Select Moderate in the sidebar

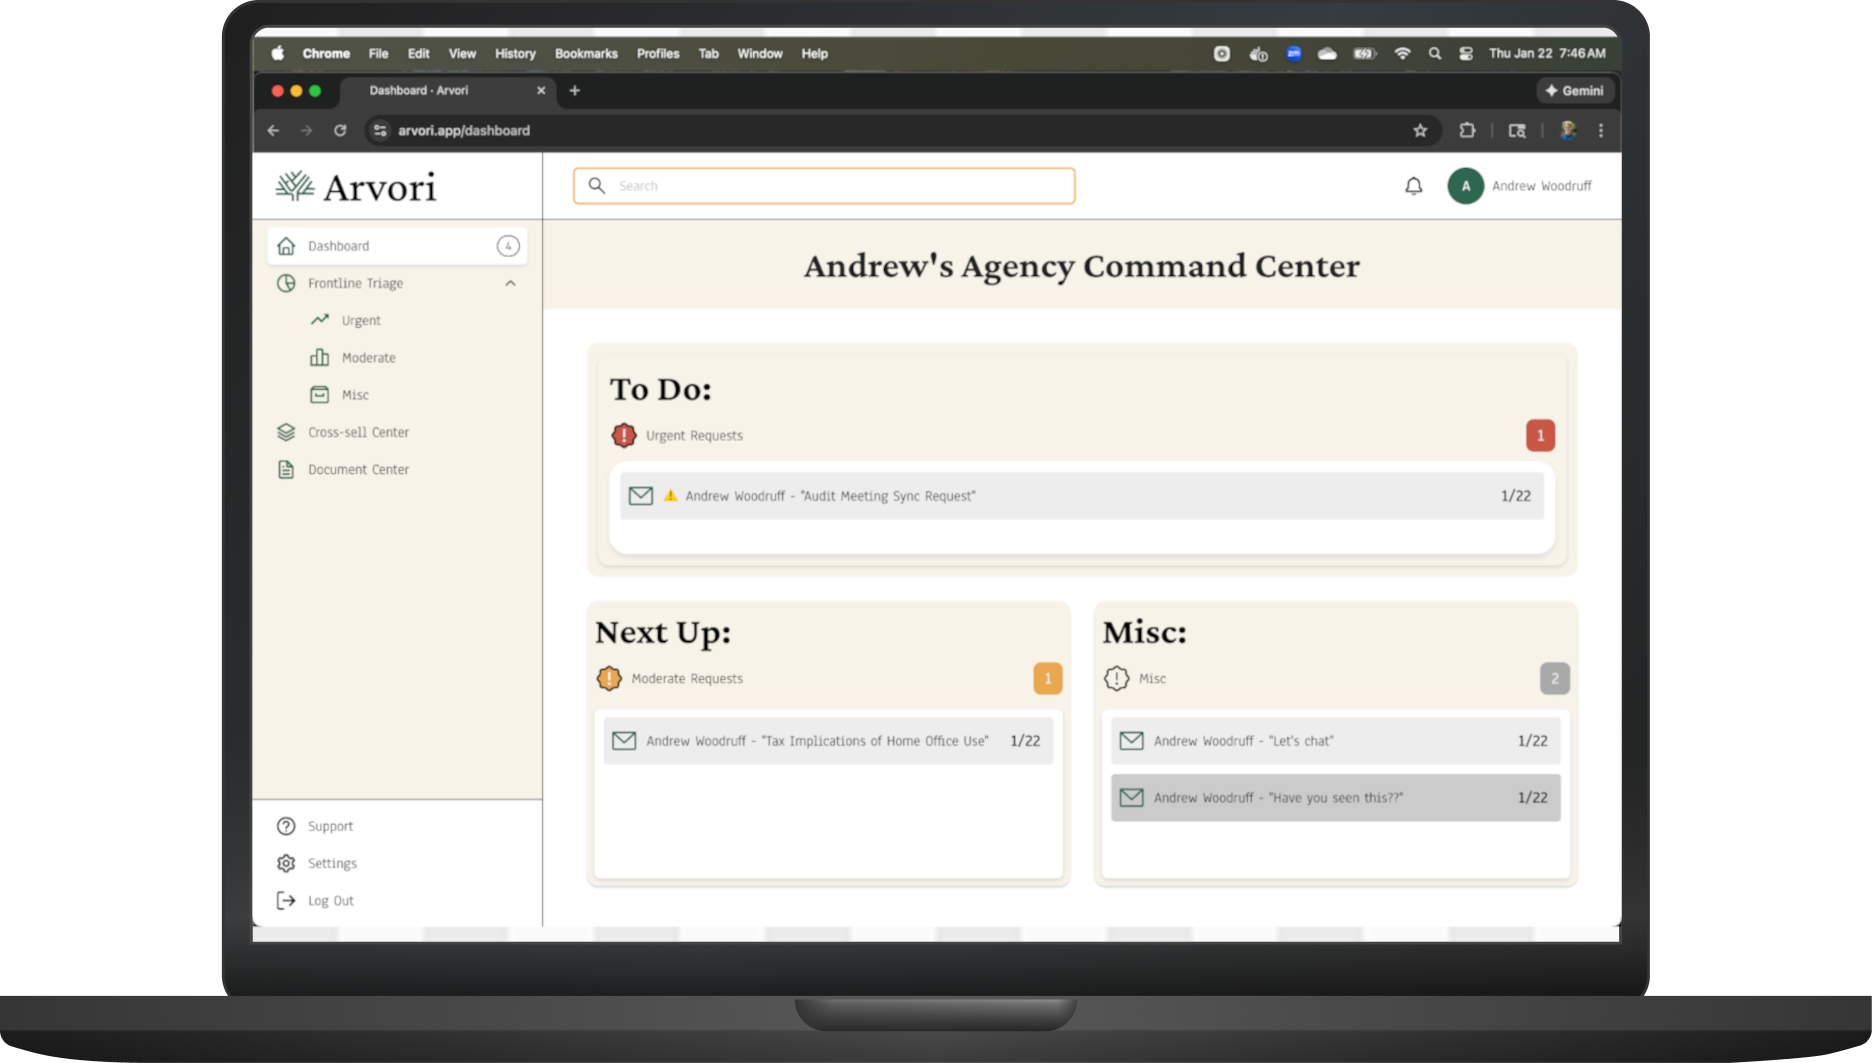(x=367, y=357)
